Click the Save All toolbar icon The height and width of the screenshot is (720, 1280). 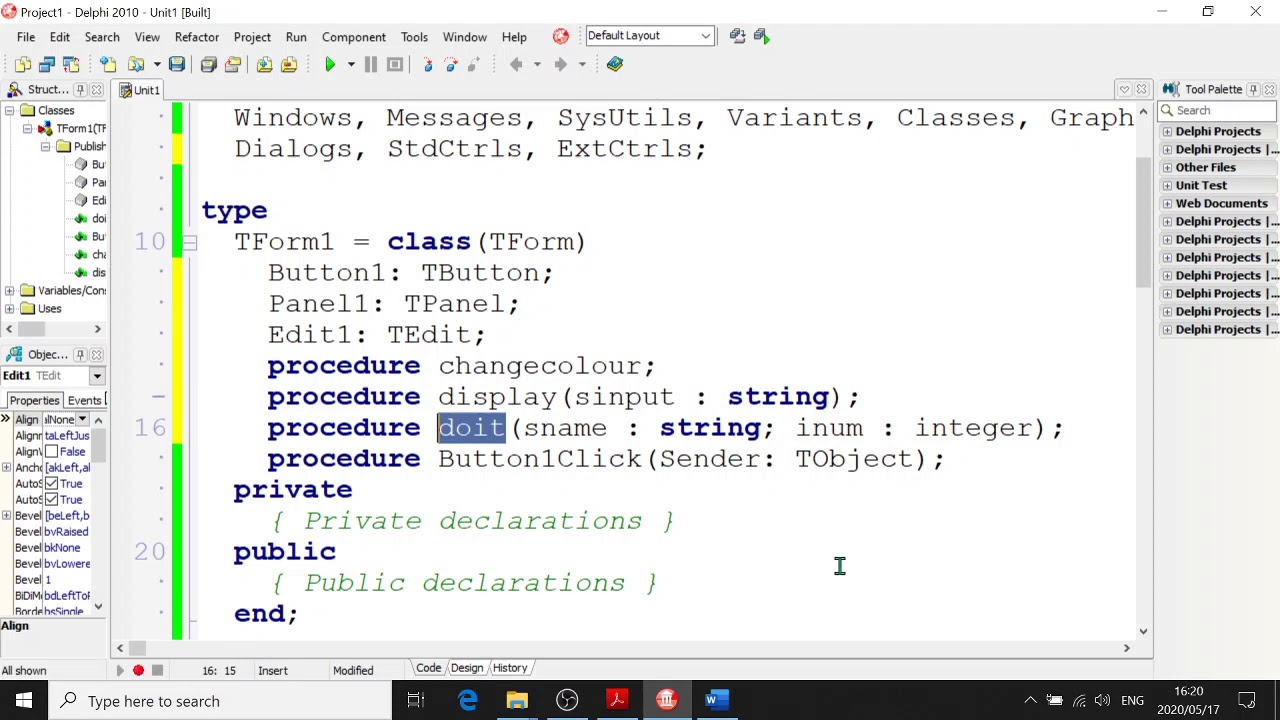(208, 64)
